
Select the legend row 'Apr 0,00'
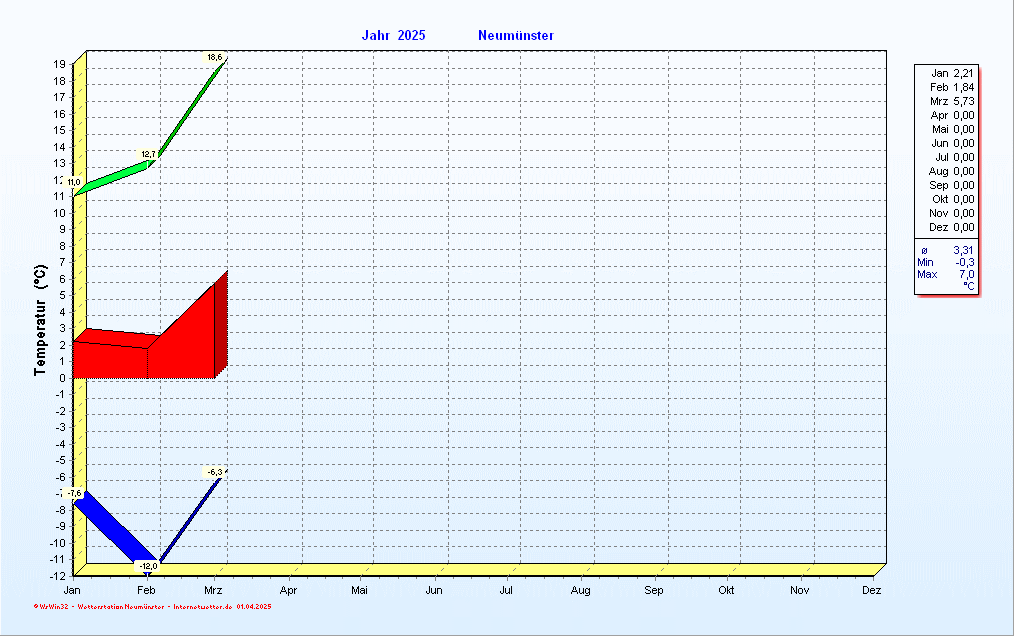952,115
